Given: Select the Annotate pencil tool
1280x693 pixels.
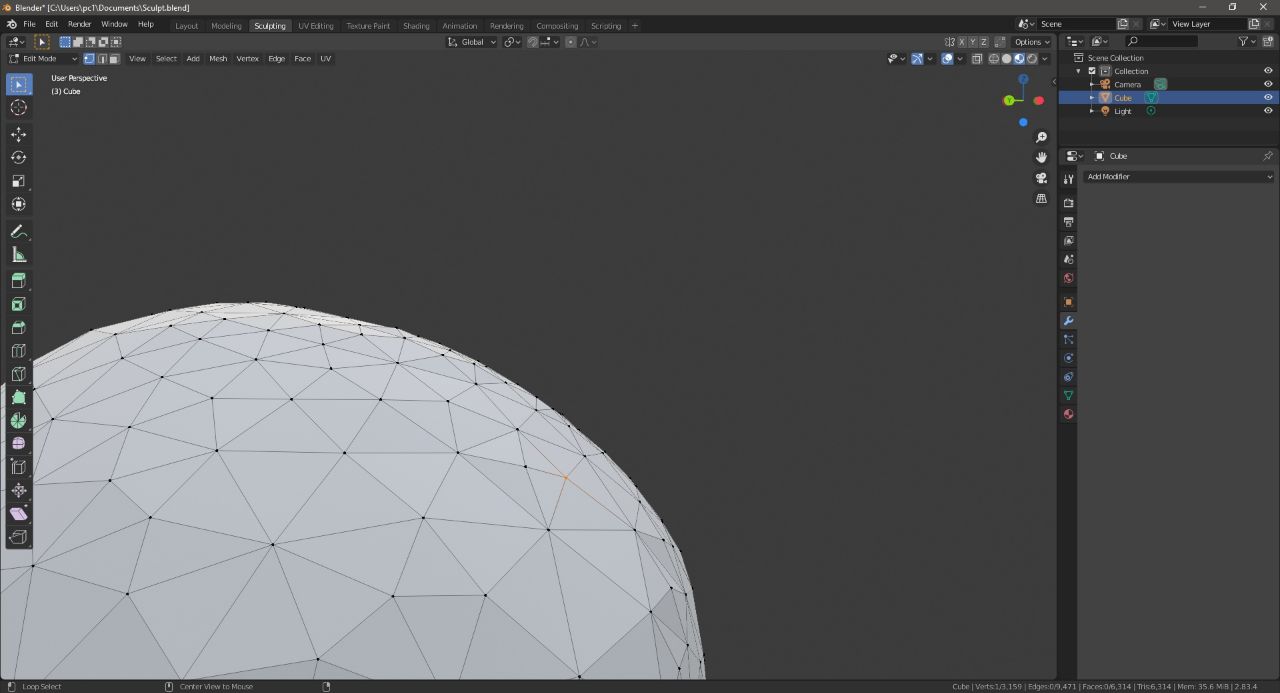Looking at the screenshot, I should (19, 232).
